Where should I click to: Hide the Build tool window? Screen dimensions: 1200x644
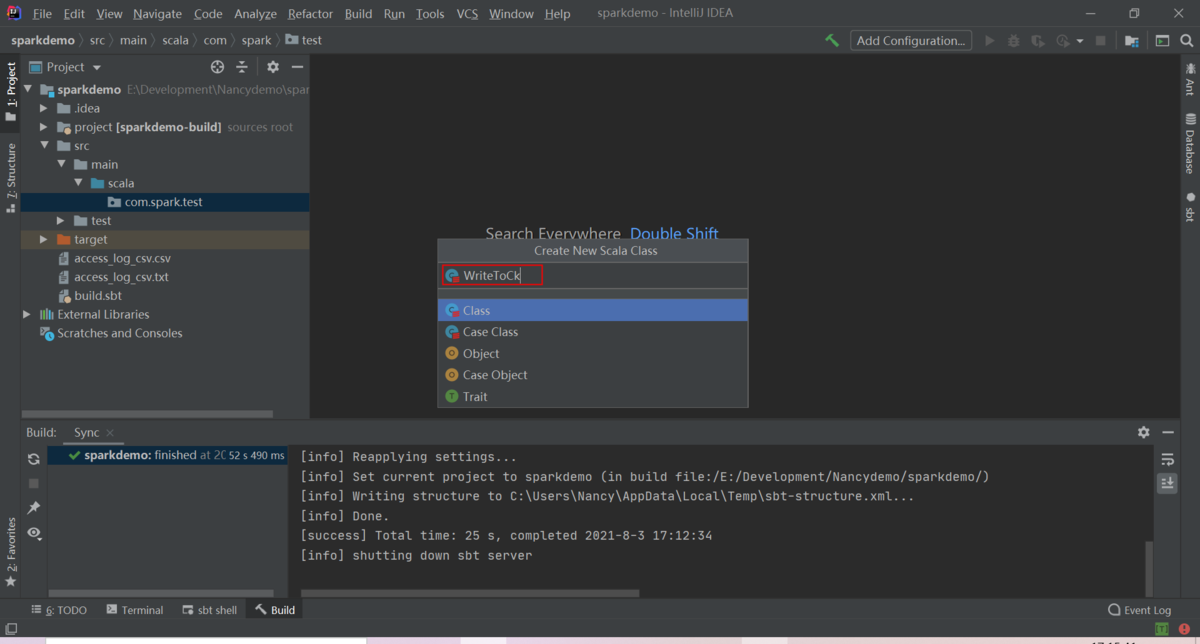pyautogui.click(x=1167, y=432)
